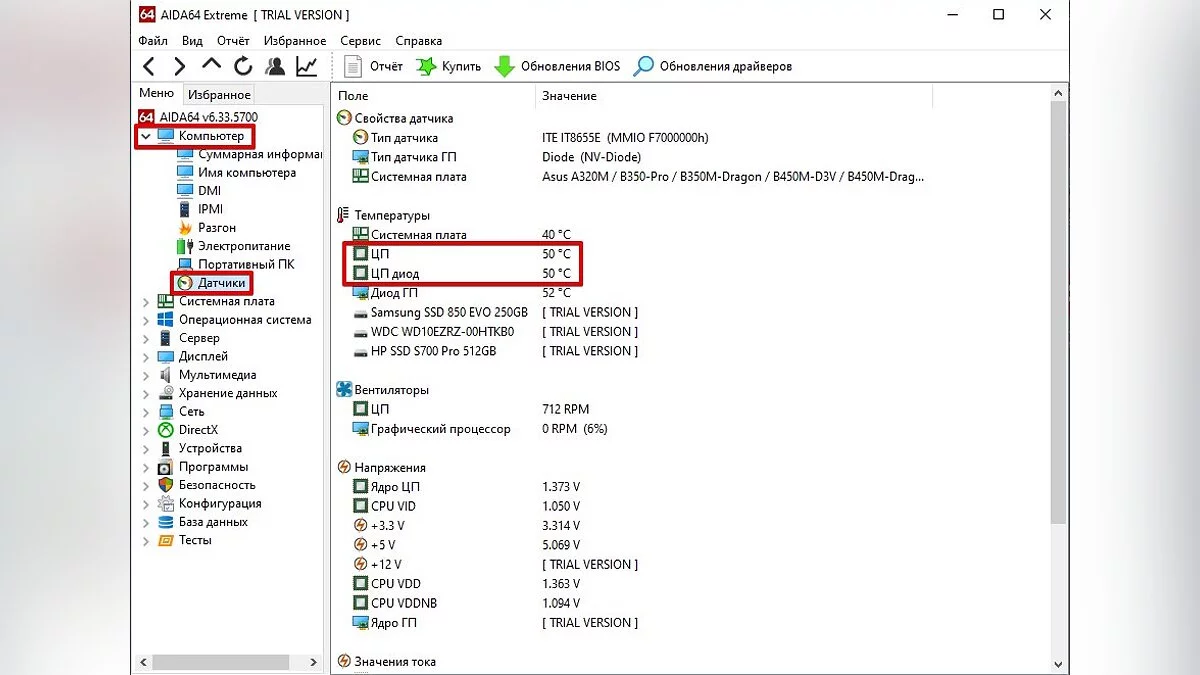Open the Сервис menu
This screenshot has height=675, width=1200.
[360, 41]
